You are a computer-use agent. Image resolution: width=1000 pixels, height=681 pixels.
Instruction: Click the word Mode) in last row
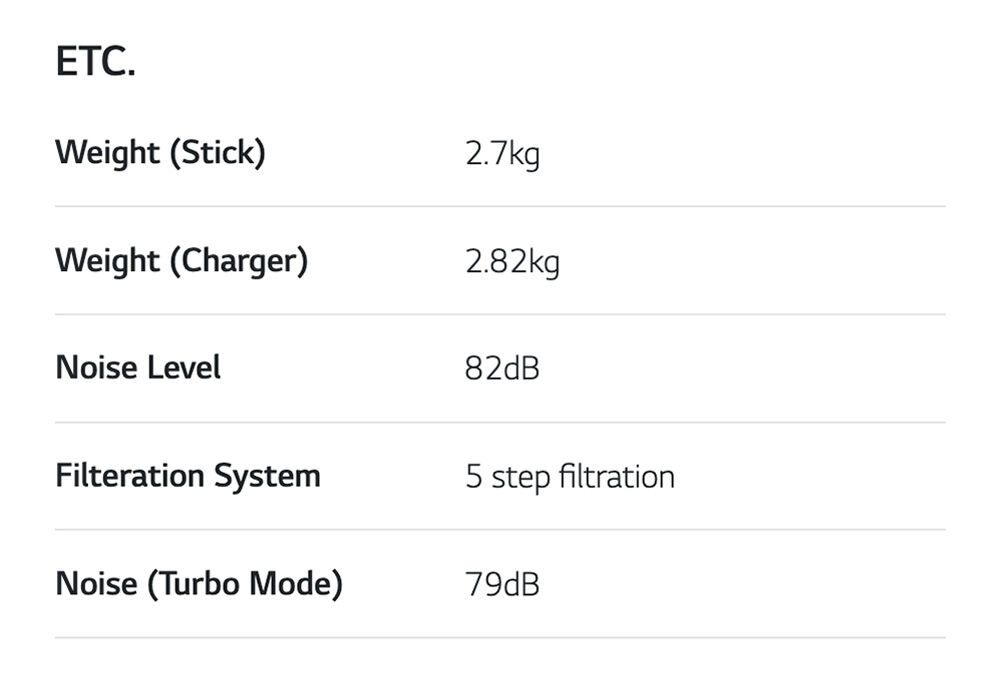(296, 584)
